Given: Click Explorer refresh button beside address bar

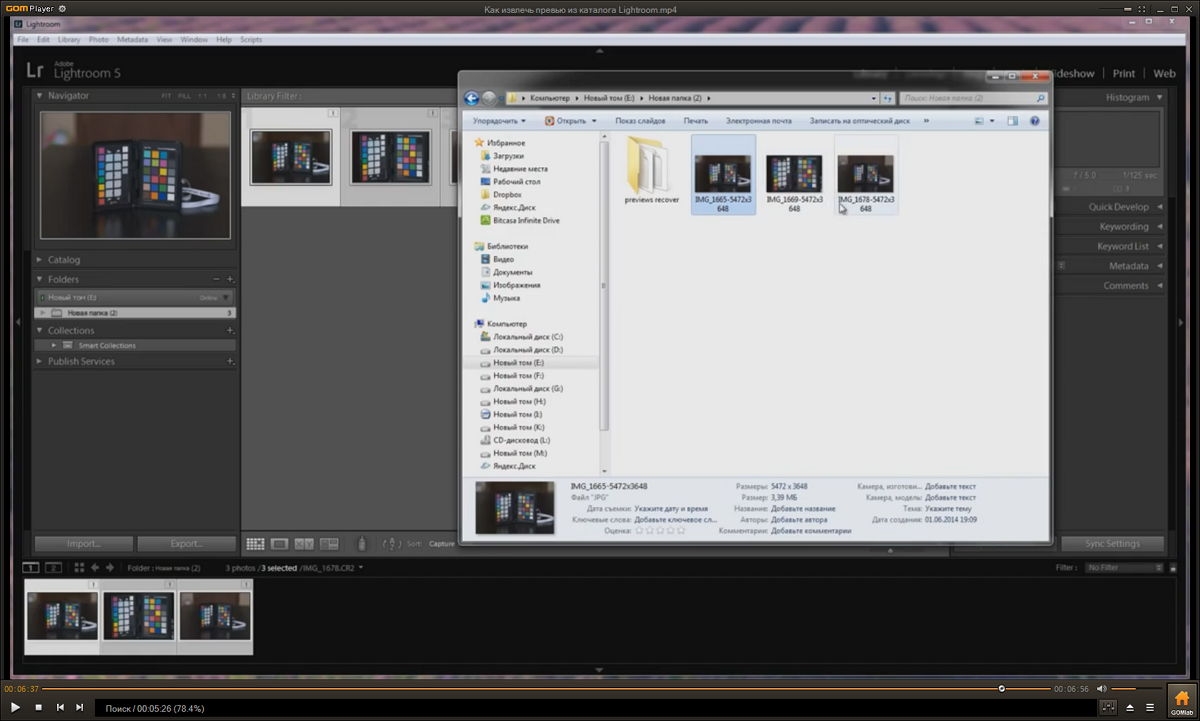Looking at the screenshot, I should pyautogui.click(x=886, y=98).
